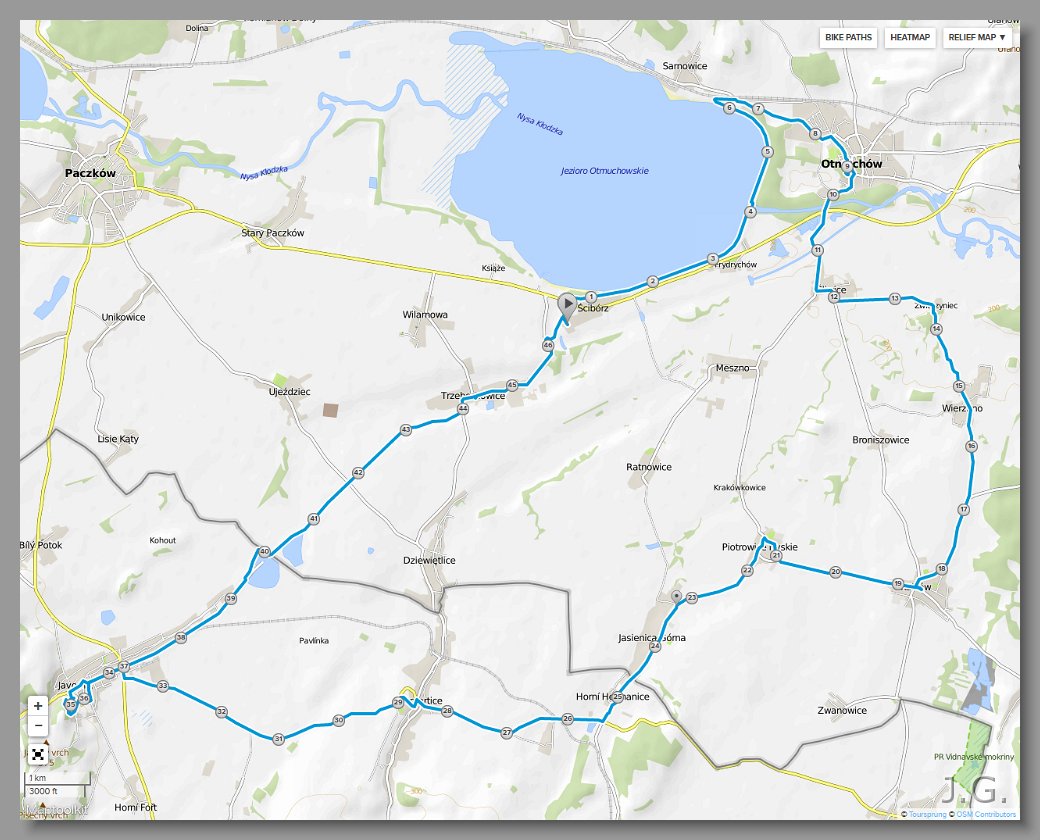Click kilometer marker 44 near Trzeboszowice

coord(463,409)
